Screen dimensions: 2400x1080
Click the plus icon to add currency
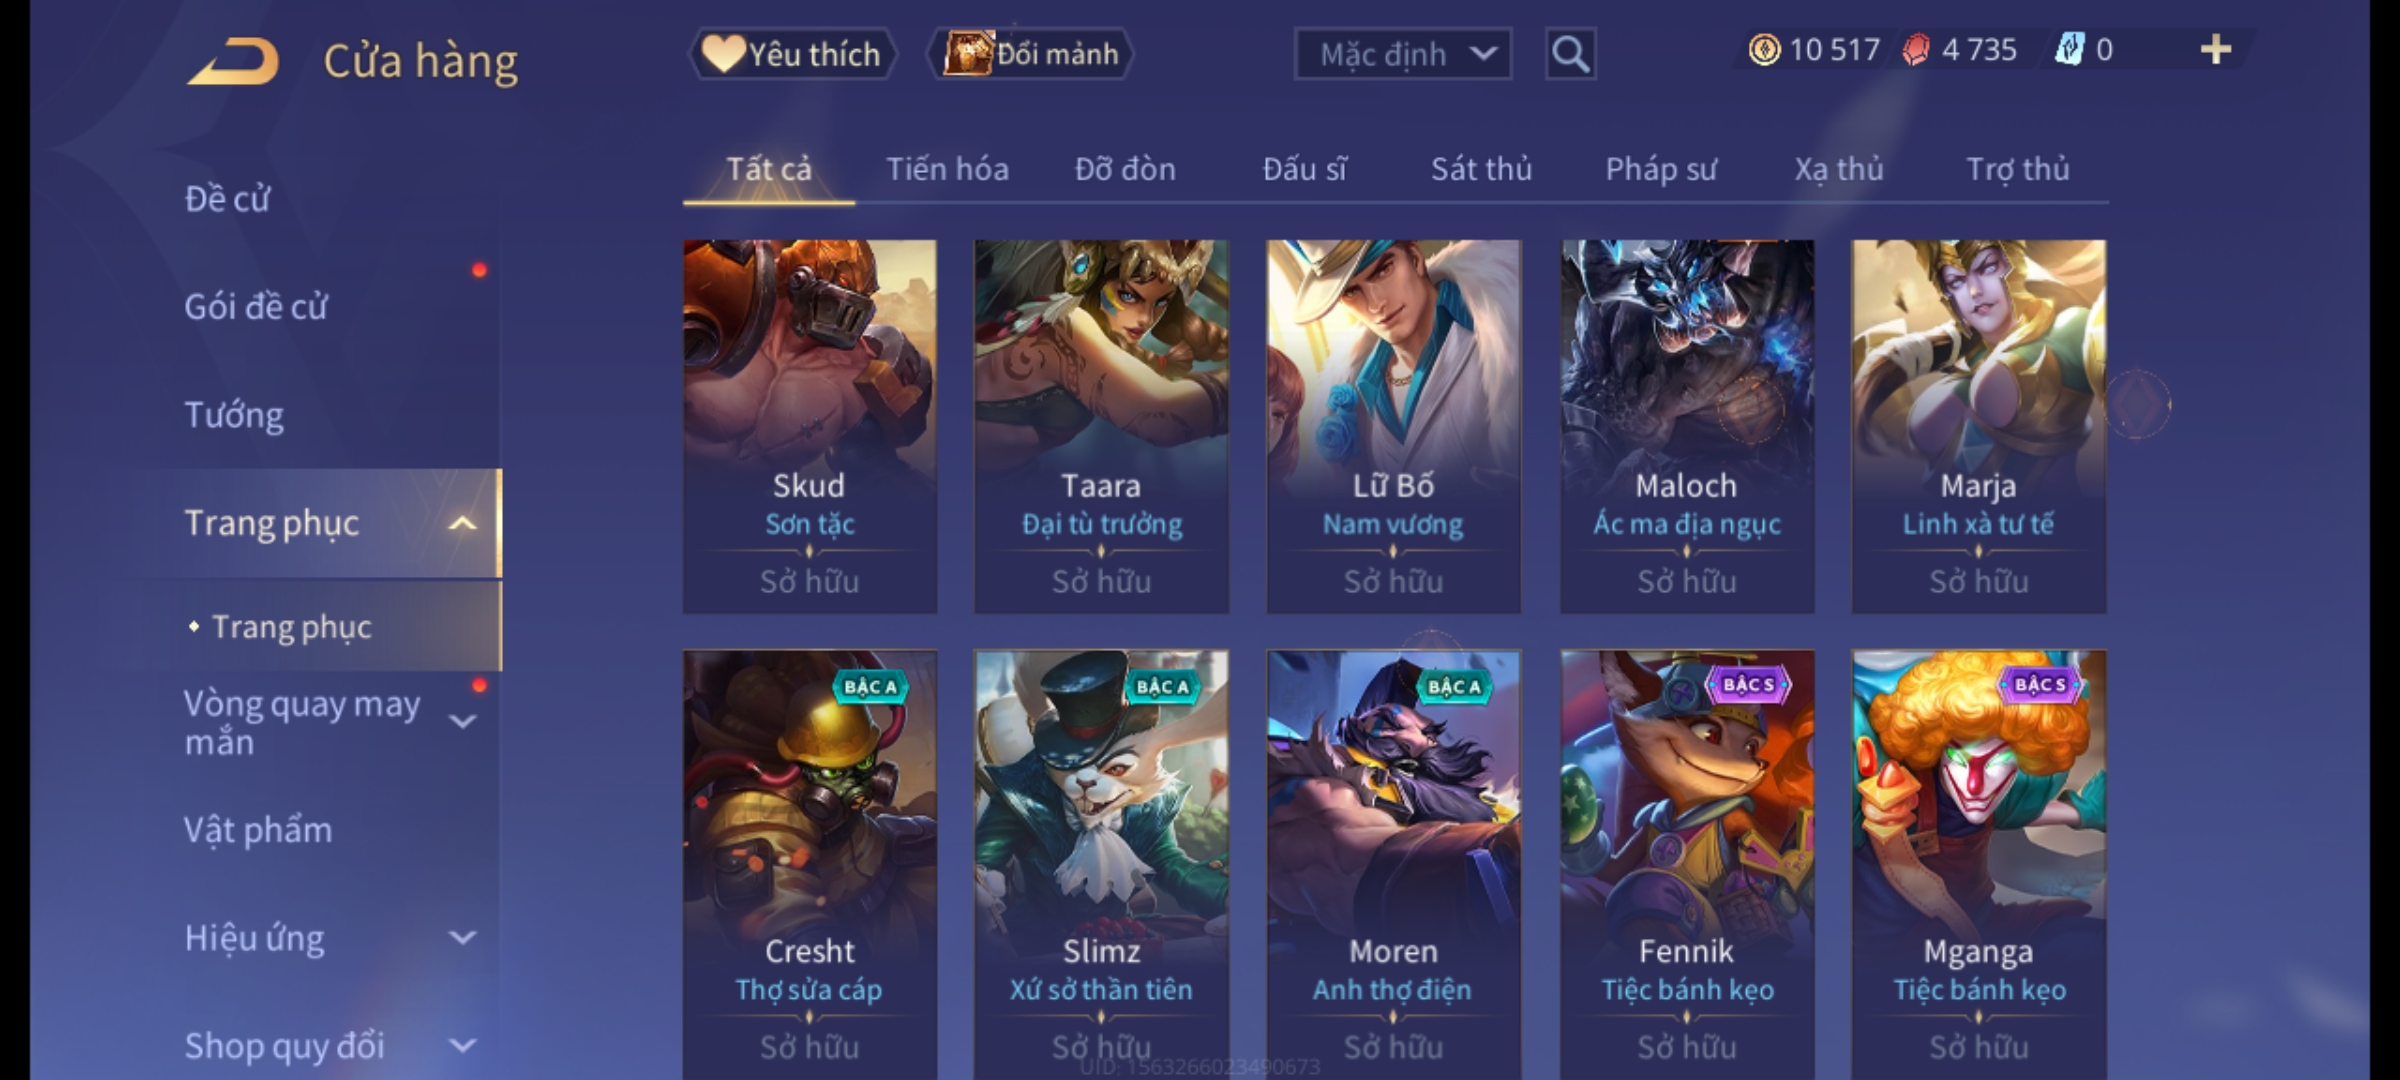coord(2216,49)
